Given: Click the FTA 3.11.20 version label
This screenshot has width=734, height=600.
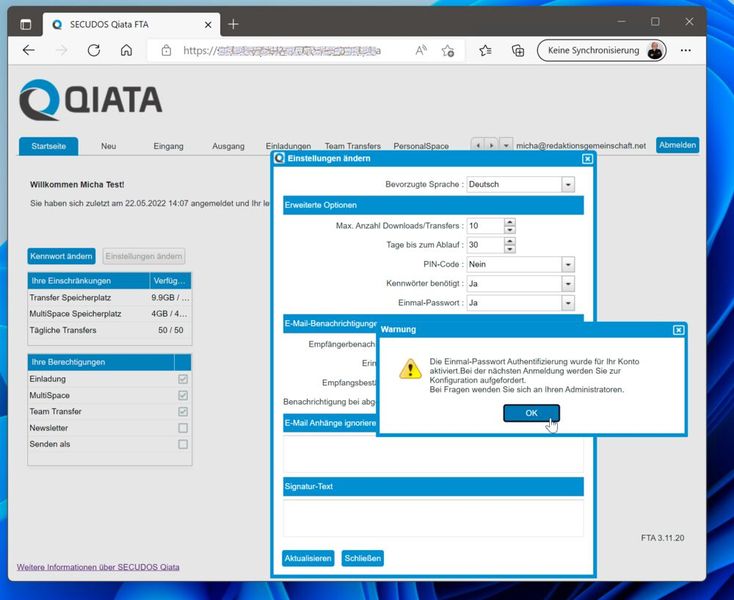Looking at the screenshot, I should coord(662,538).
